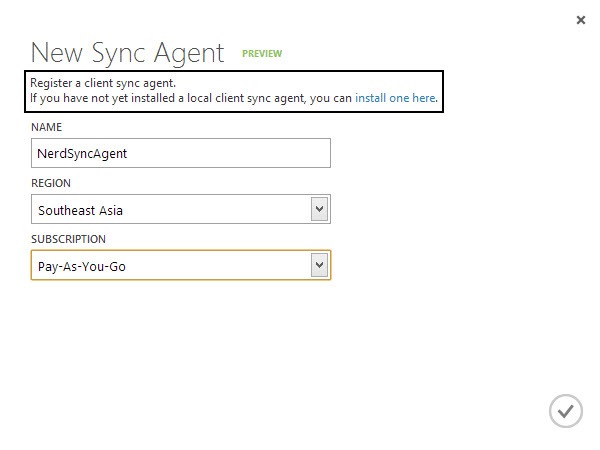Click blank space inside the Subscription combo box
Screen dimensions: 600x450
pos(218,265)
